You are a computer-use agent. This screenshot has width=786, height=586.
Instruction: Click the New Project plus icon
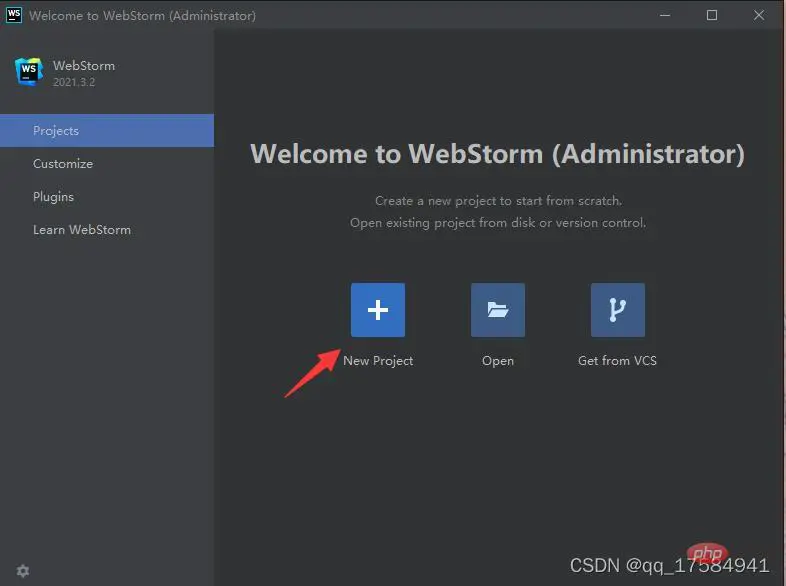(377, 310)
